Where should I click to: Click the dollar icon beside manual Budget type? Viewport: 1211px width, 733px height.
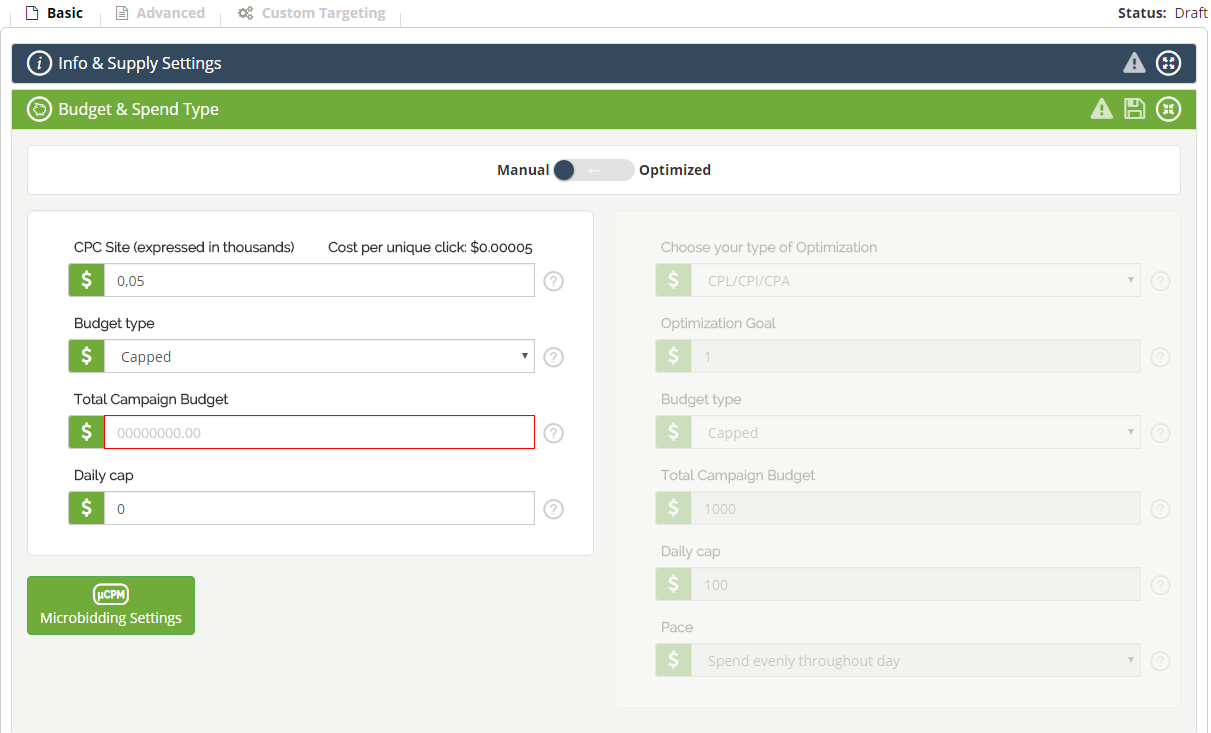tap(86, 357)
